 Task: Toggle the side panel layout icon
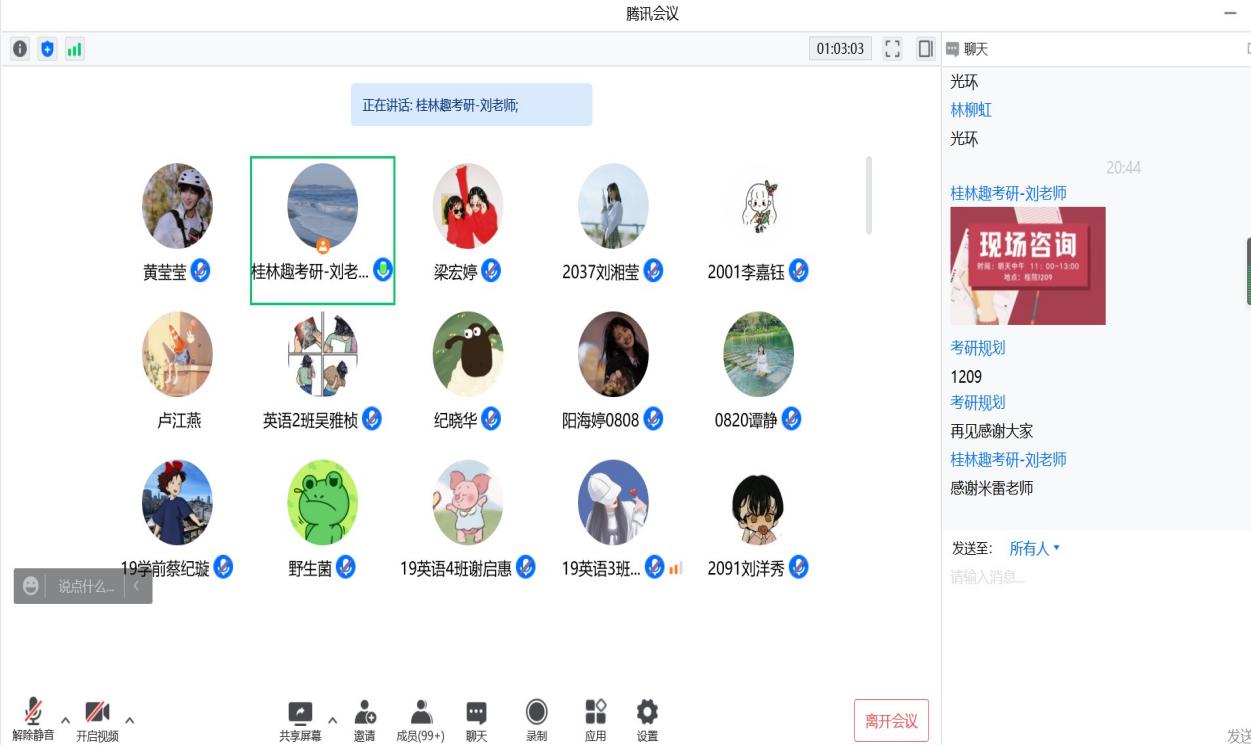[x=925, y=49]
